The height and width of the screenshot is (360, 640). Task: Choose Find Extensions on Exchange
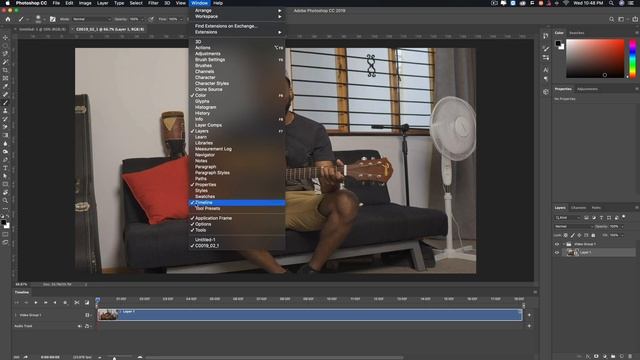pos(237,26)
